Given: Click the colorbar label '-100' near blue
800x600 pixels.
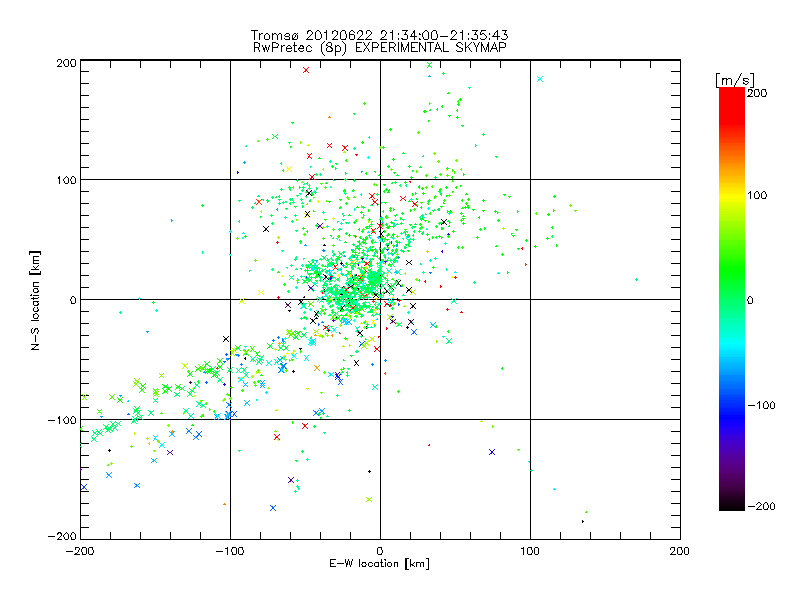Looking at the screenshot, I should point(761,406).
